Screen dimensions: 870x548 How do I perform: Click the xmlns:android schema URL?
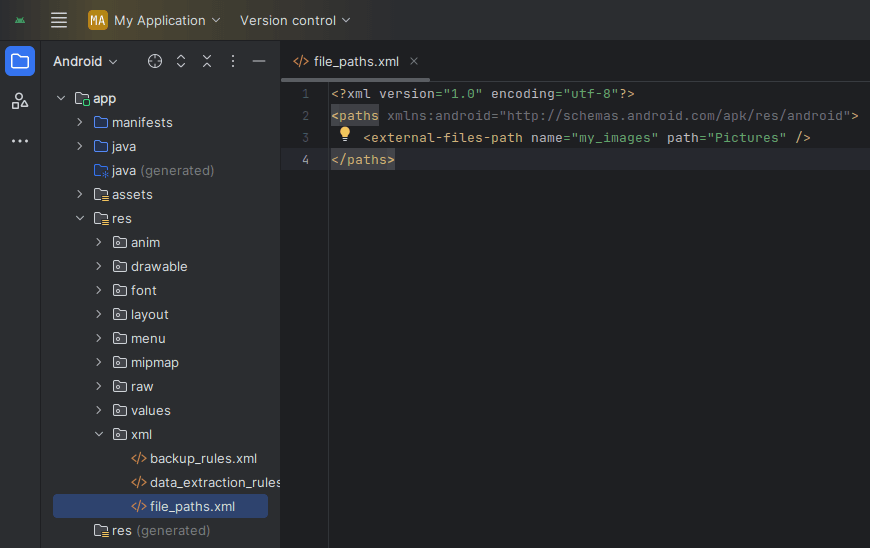click(x=675, y=116)
